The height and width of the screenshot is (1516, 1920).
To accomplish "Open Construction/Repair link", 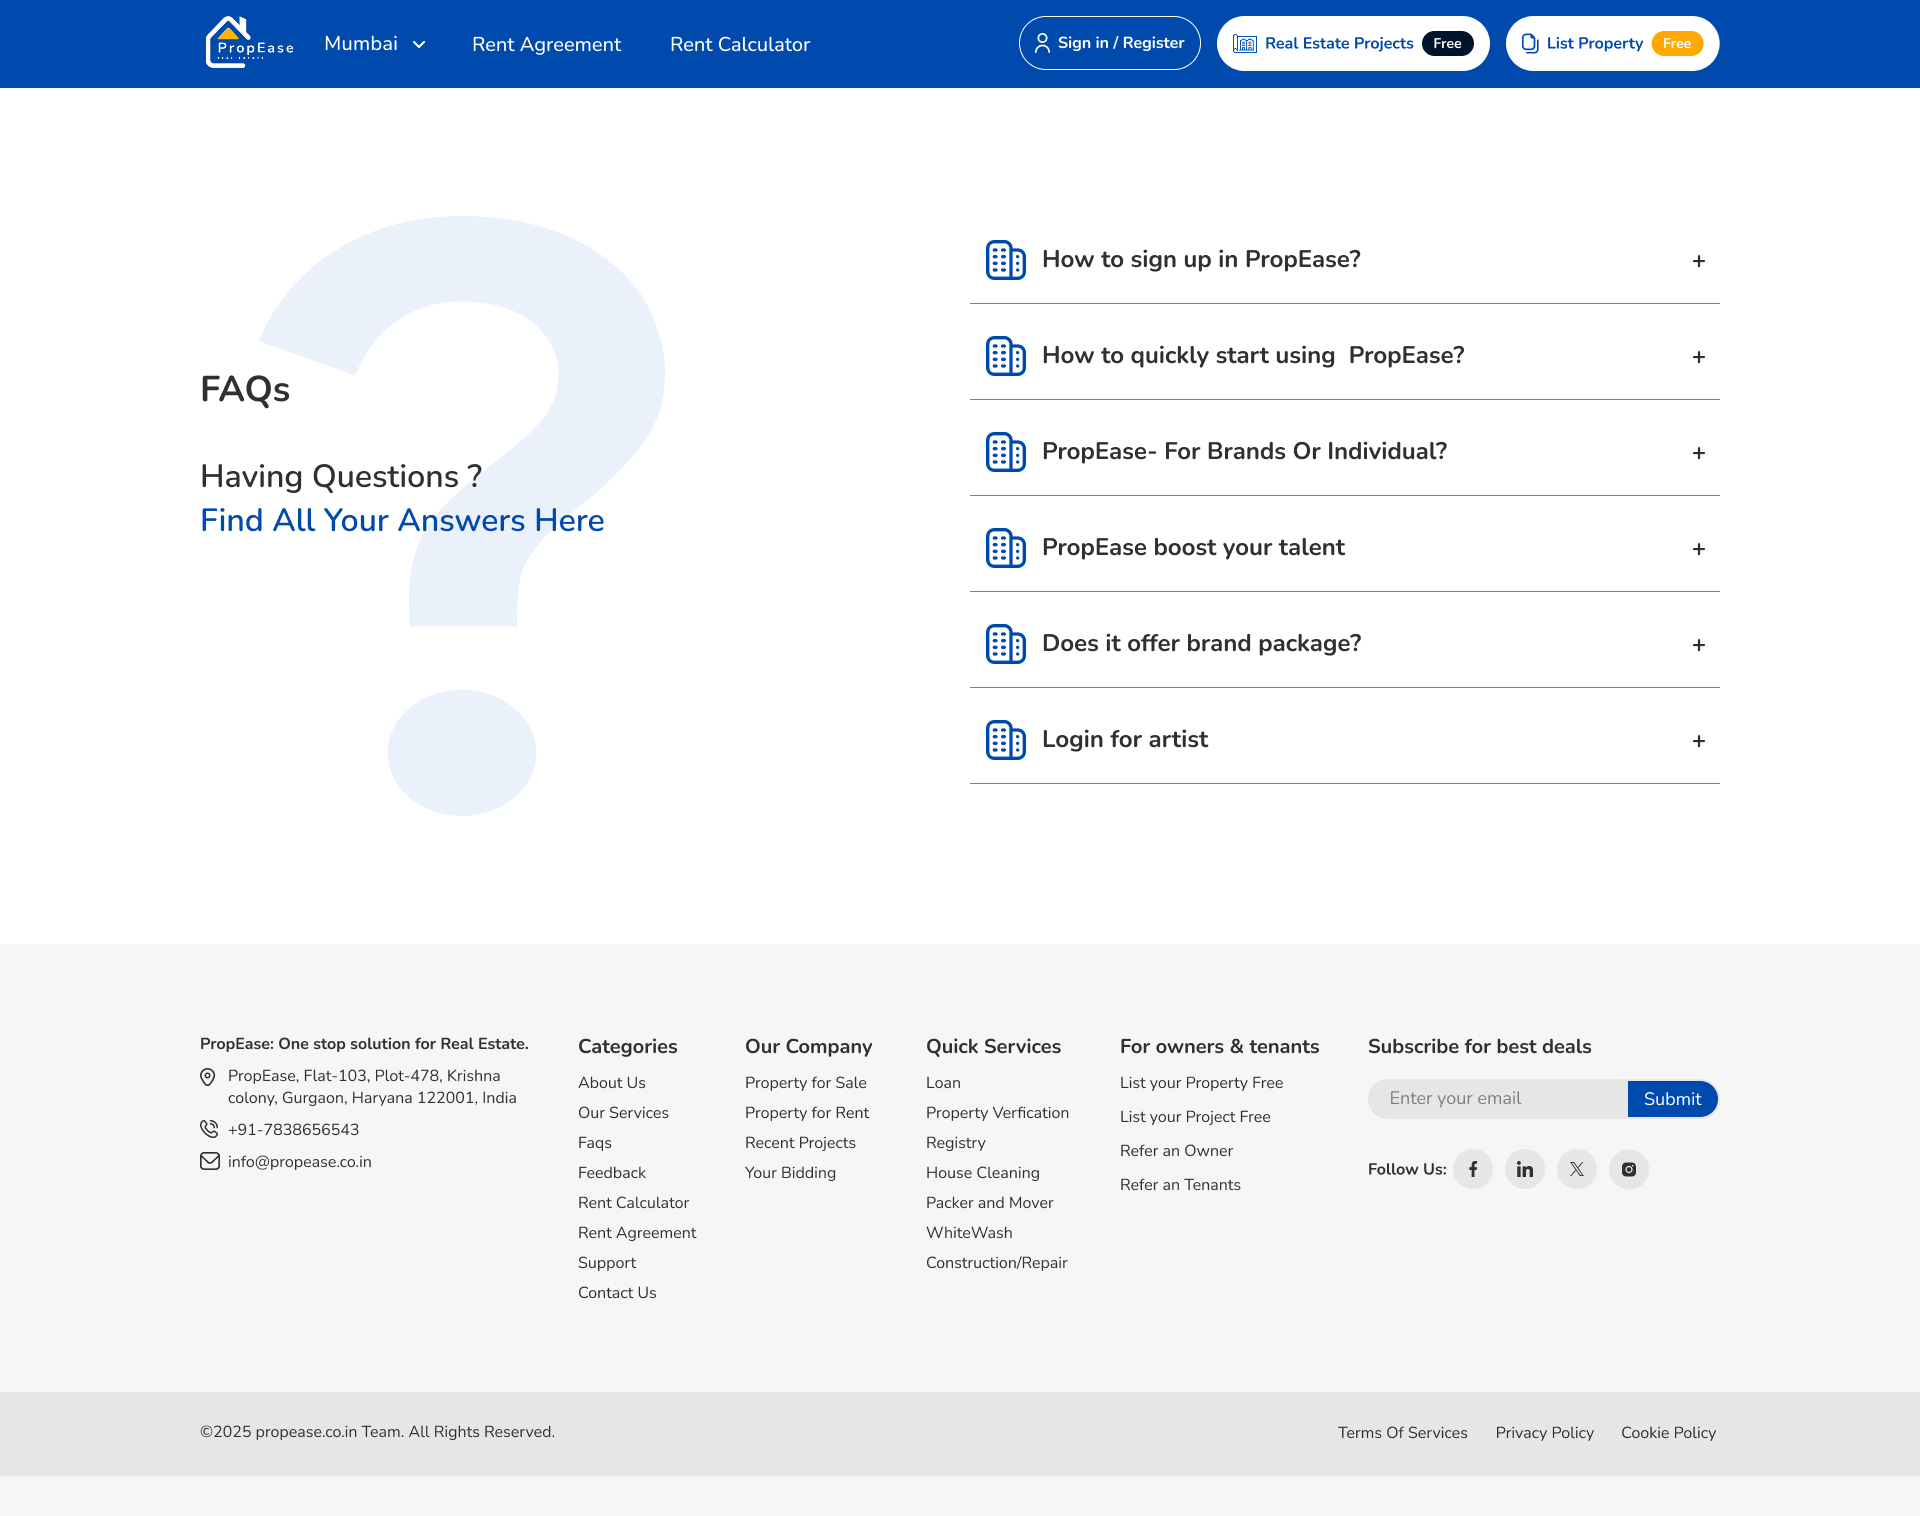I will pos(997,1263).
